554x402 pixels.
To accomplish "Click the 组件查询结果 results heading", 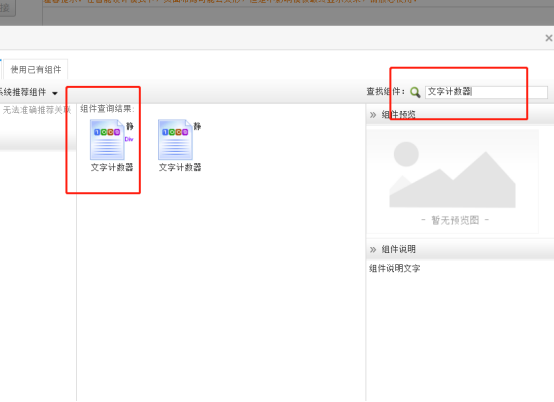I will point(107,109).
